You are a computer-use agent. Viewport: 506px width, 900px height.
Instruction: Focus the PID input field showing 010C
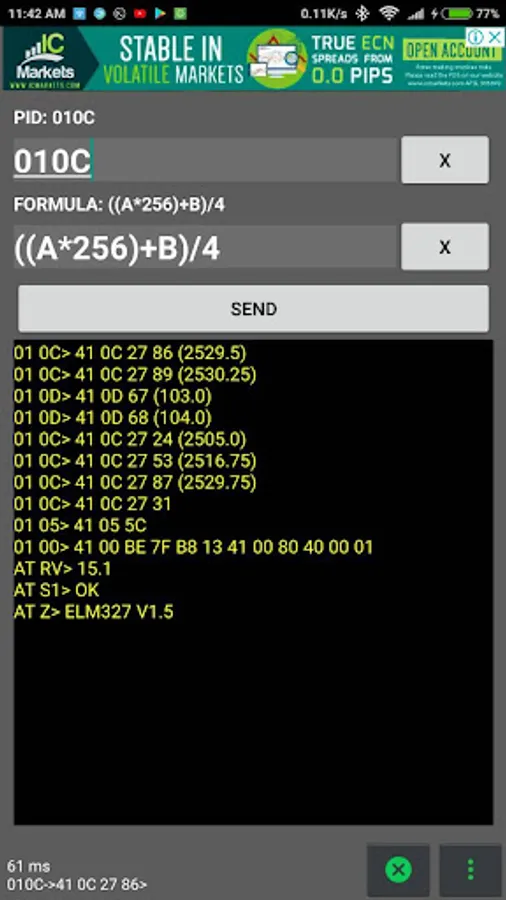205,161
